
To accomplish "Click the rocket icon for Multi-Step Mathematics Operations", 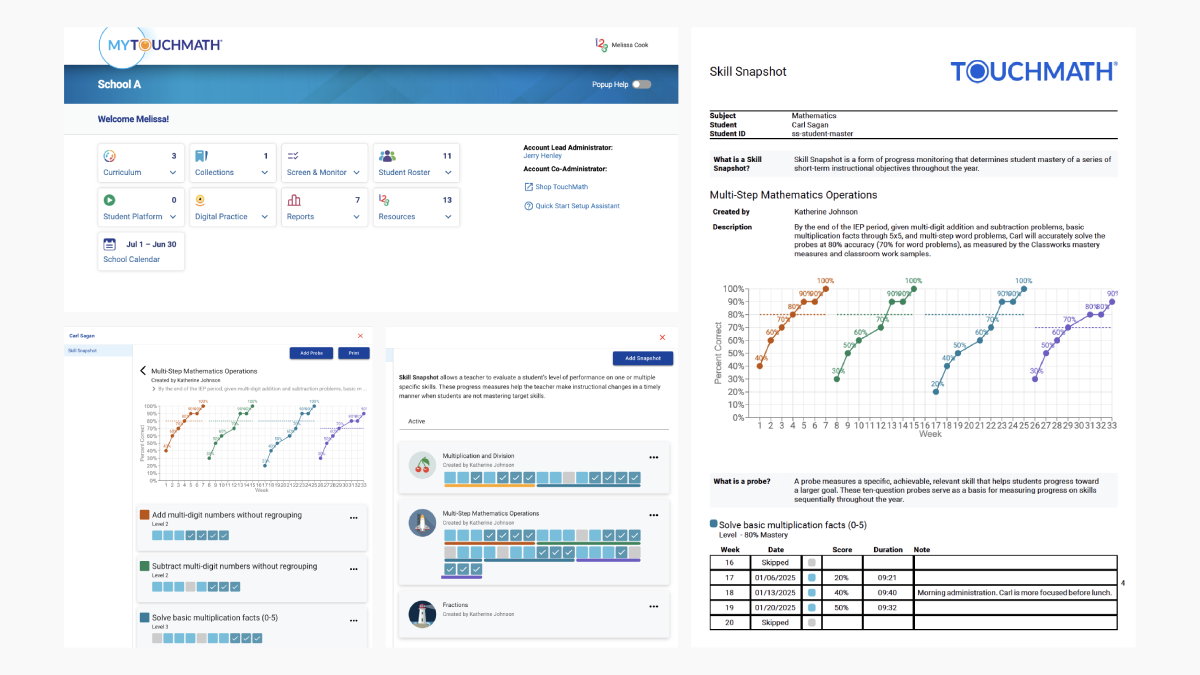I will pyautogui.click(x=422, y=521).
